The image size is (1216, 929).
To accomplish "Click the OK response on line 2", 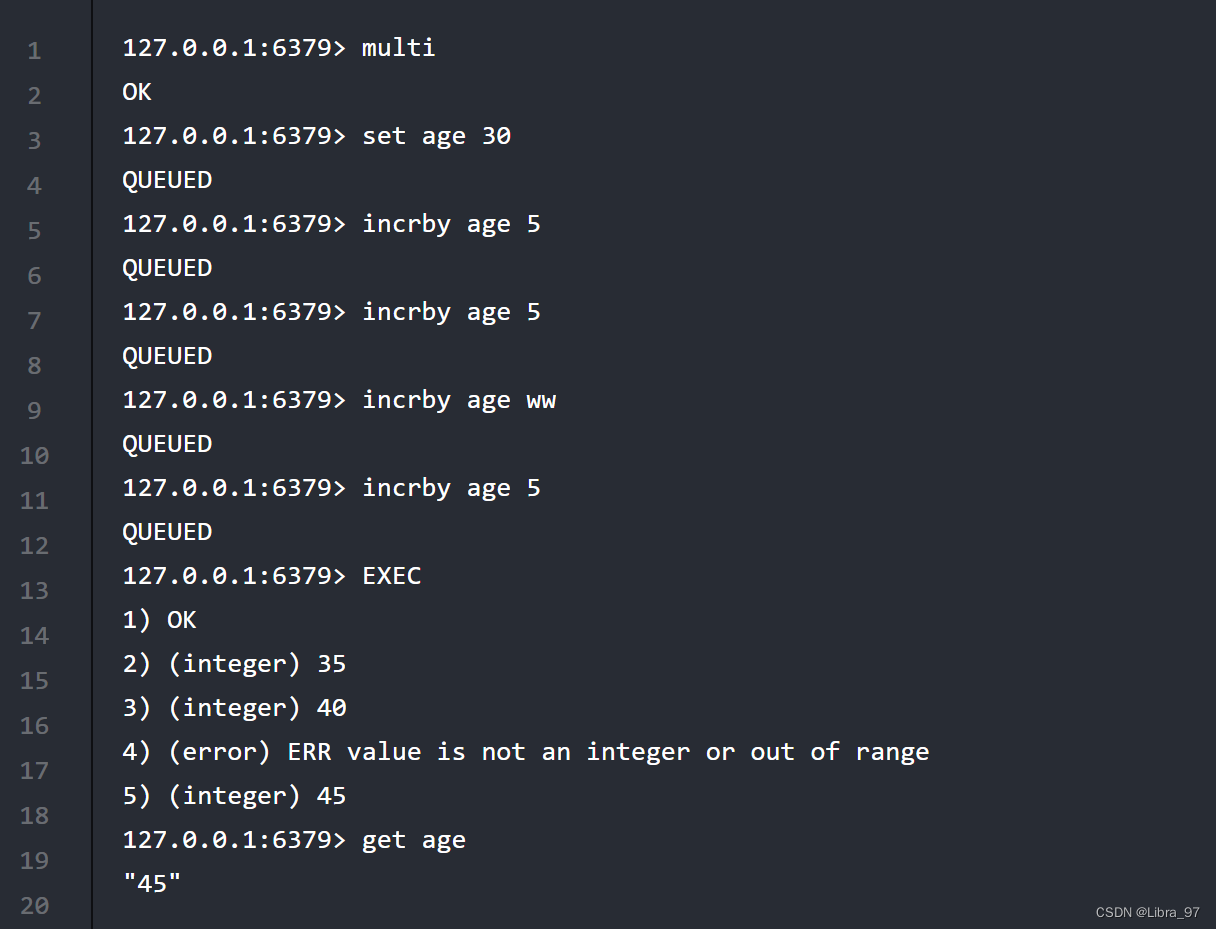I will [137, 92].
